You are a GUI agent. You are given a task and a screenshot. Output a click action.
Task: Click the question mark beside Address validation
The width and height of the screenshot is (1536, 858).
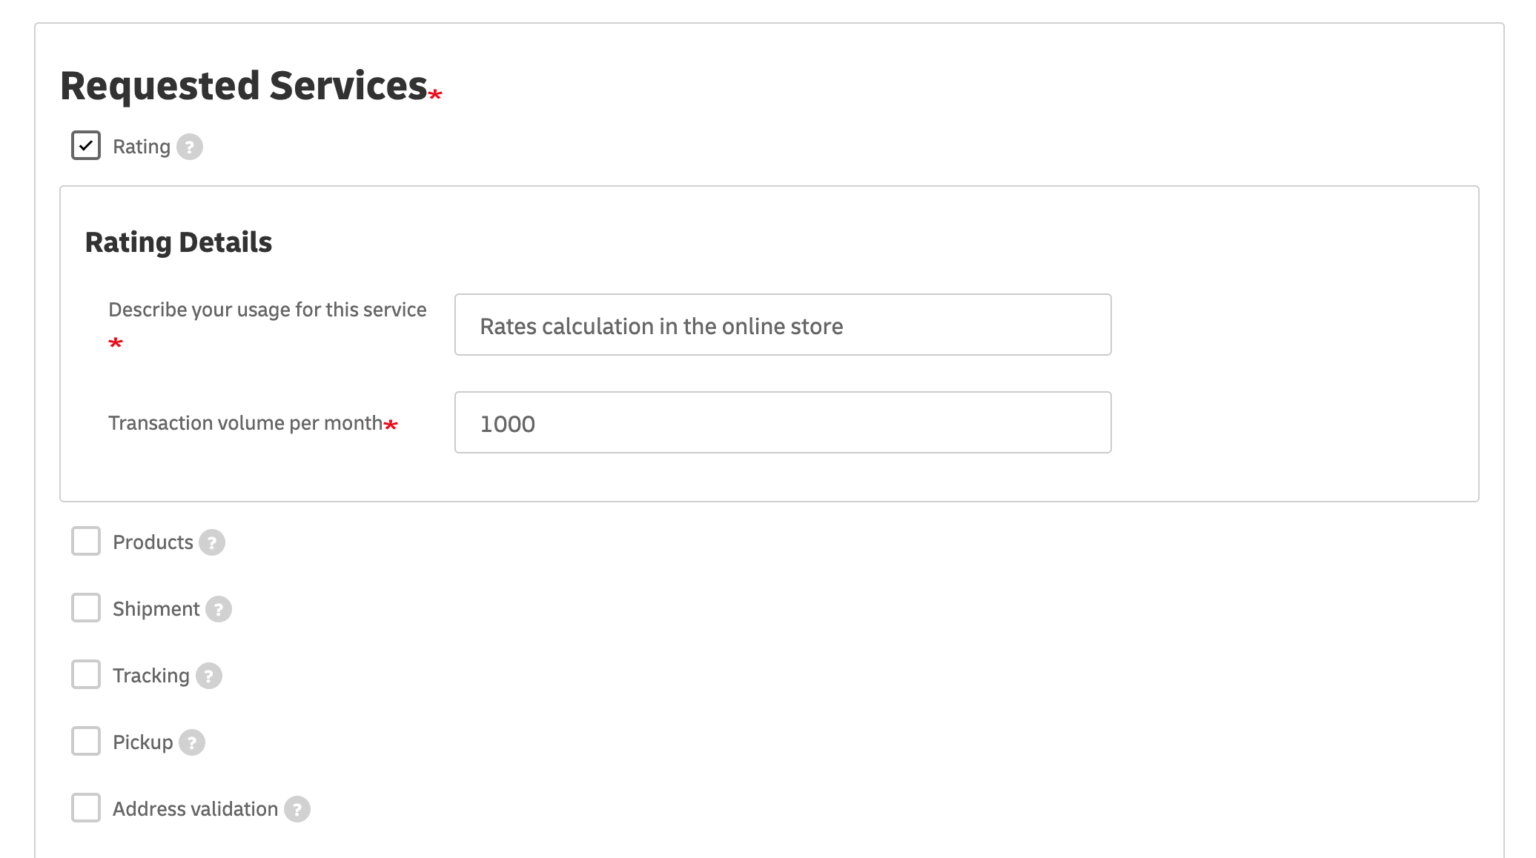tap(296, 808)
